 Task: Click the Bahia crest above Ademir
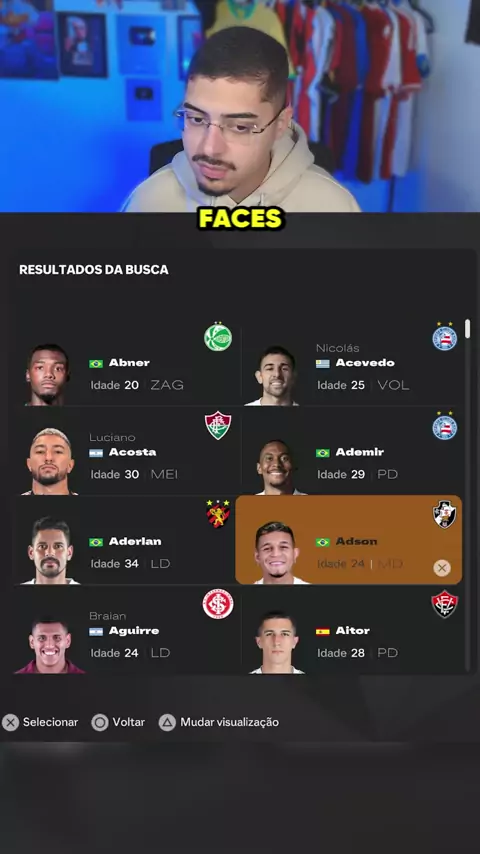[445, 425]
